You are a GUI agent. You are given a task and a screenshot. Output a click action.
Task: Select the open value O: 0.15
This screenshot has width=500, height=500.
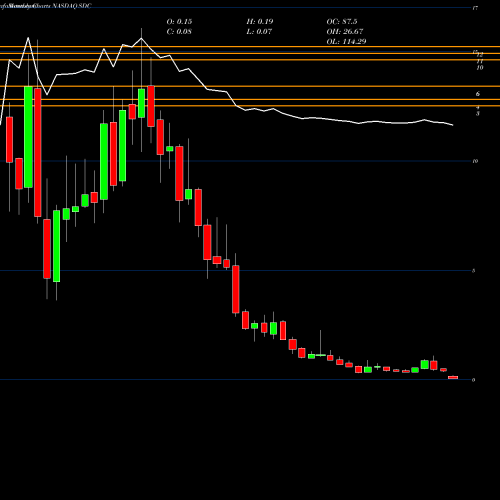click(x=179, y=21)
